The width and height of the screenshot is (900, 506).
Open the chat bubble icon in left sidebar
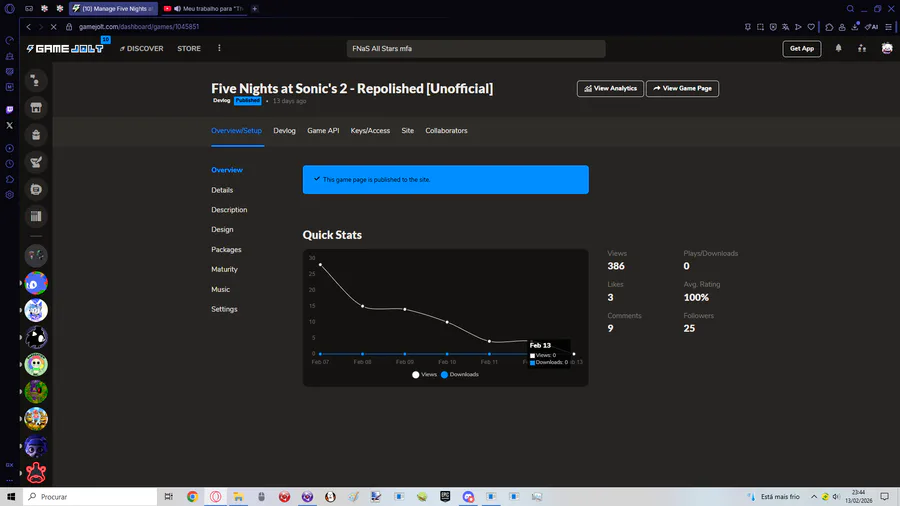click(x=36, y=189)
